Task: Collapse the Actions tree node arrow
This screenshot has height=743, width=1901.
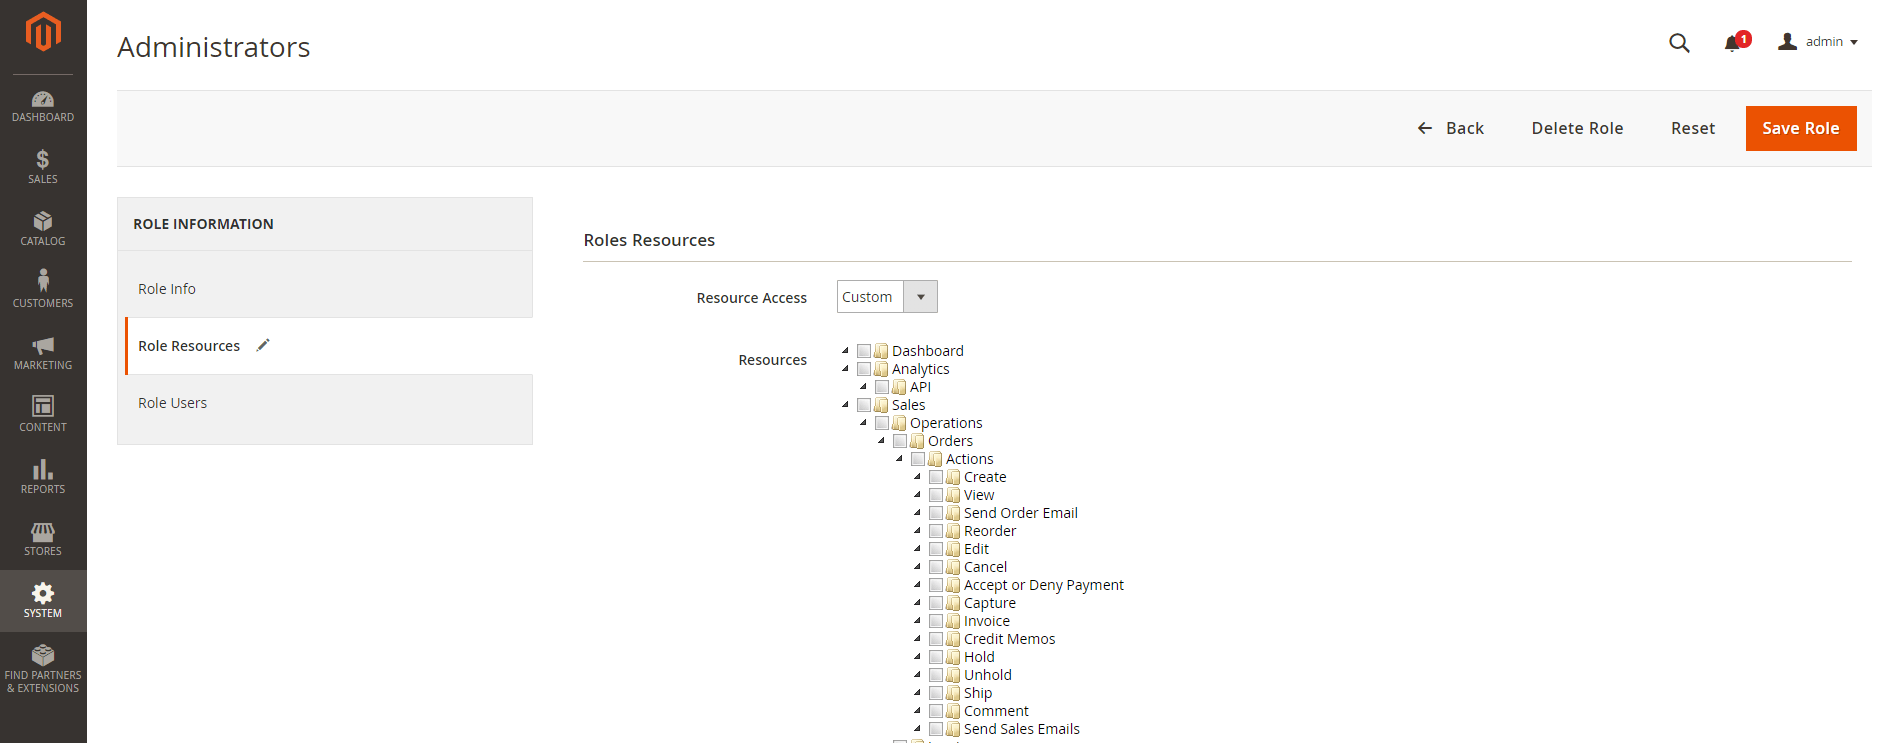Action: click(900, 459)
